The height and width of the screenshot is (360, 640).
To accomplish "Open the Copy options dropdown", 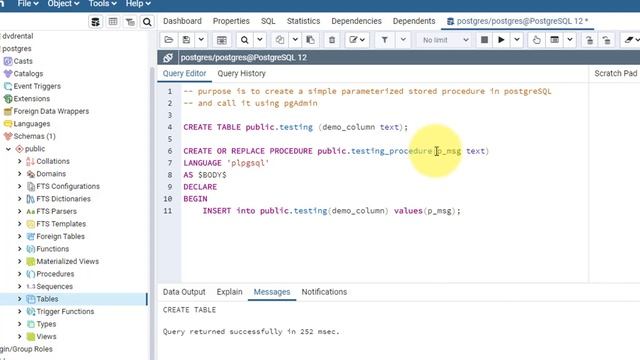I will point(295,40).
